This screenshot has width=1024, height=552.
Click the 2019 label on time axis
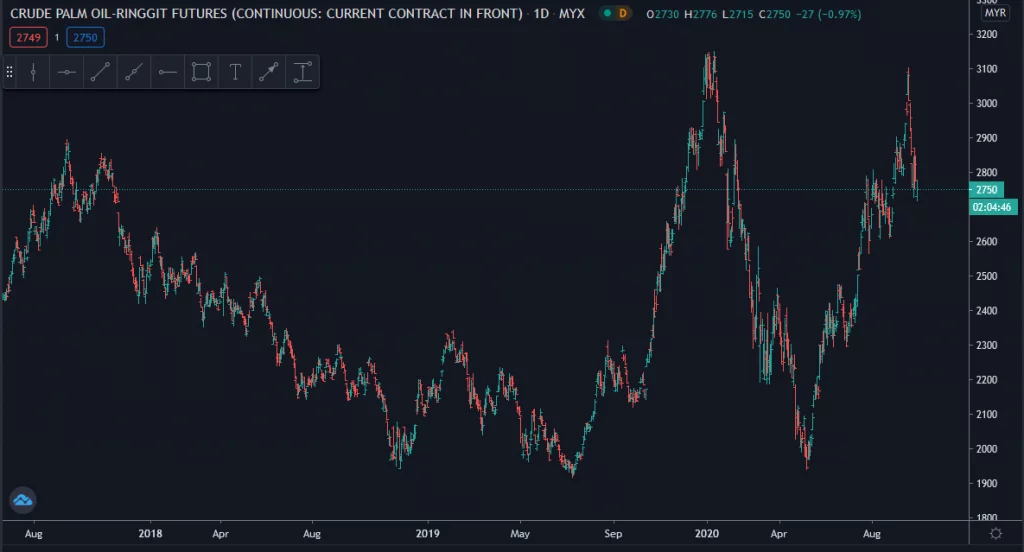(x=428, y=534)
